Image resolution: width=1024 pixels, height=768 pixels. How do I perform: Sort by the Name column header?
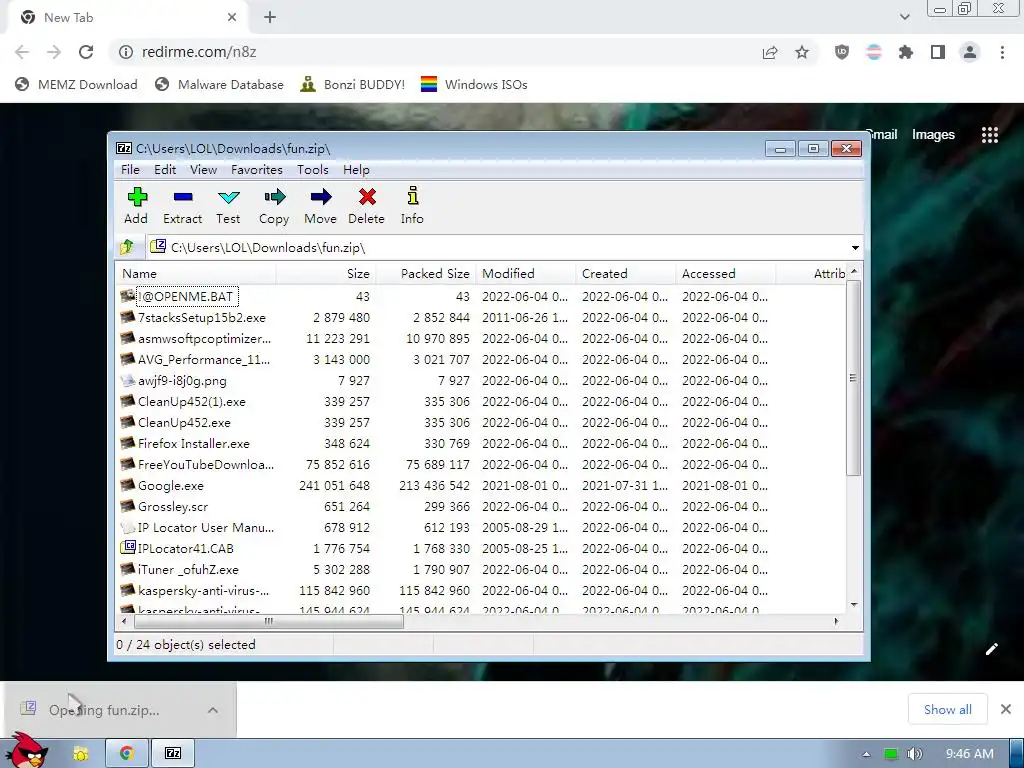(196, 274)
